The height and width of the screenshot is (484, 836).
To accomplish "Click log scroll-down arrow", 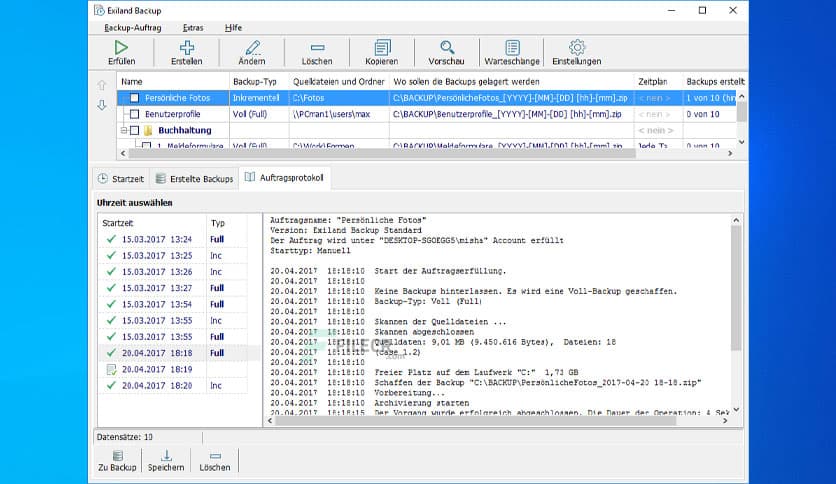I will [x=736, y=409].
